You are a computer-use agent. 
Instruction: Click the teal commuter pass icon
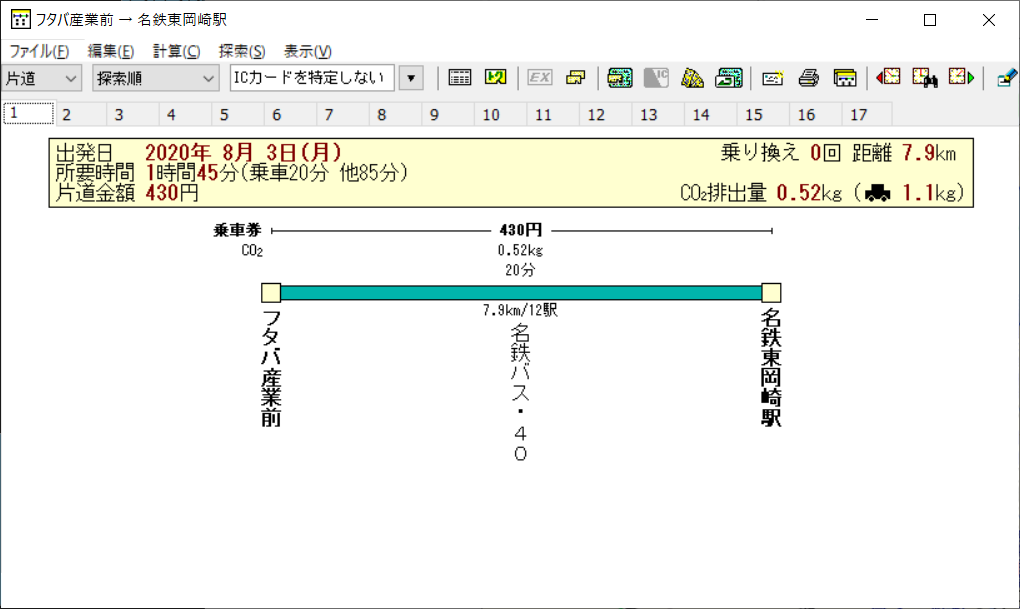pos(620,78)
